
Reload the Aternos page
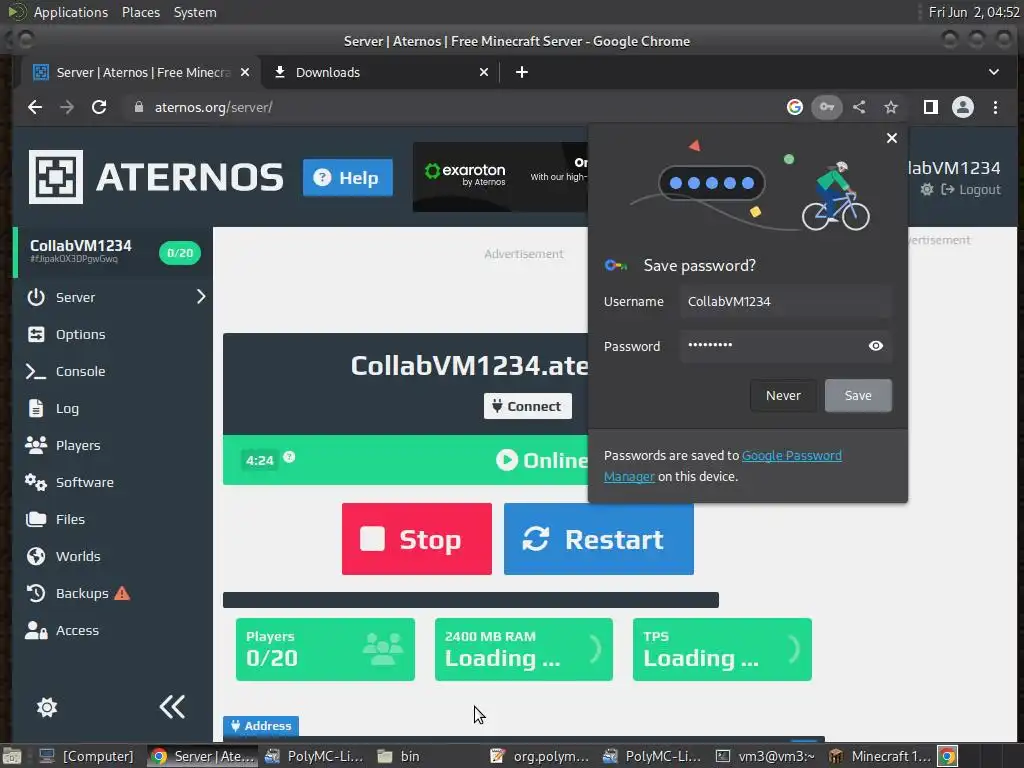(x=99, y=107)
